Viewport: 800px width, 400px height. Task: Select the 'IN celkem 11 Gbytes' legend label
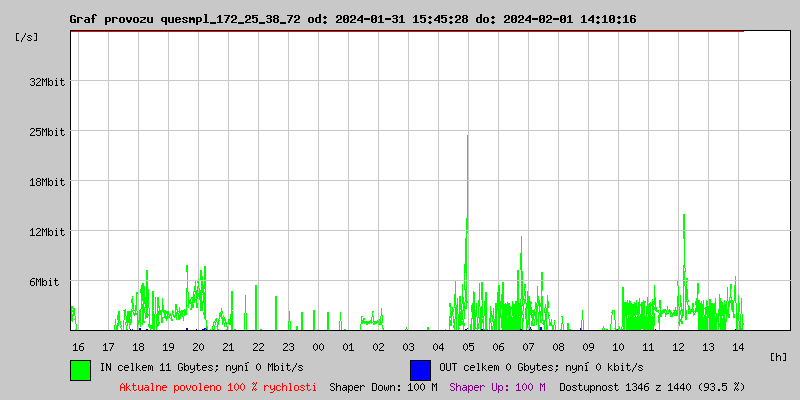[x=214, y=367]
